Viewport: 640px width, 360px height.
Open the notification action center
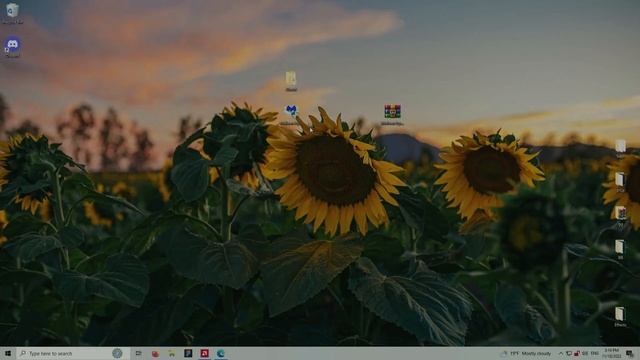pyautogui.click(x=630, y=353)
